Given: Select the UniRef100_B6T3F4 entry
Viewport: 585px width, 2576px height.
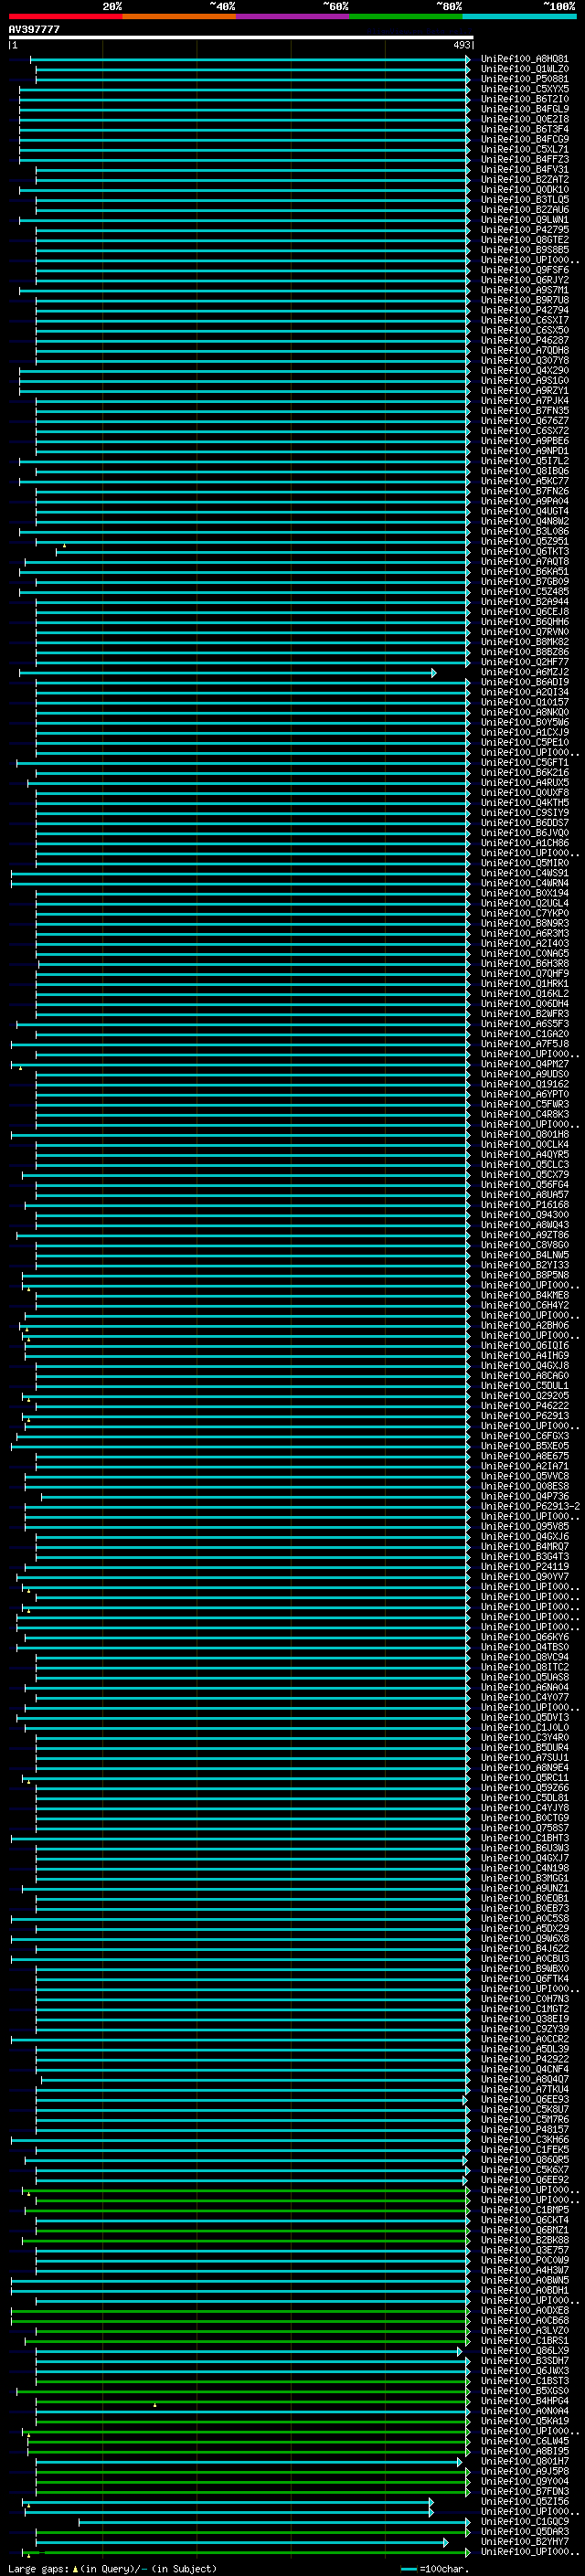Looking at the screenshot, I should (525, 129).
